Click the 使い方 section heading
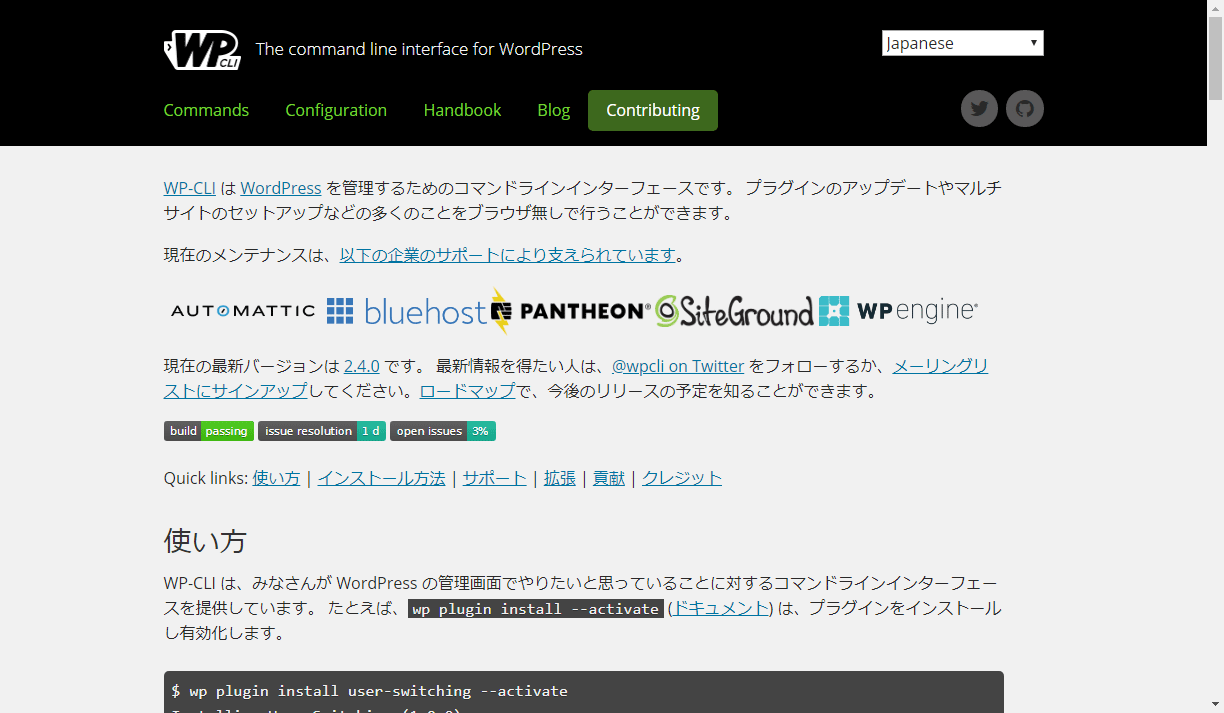Image resolution: width=1224 pixels, height=713 pixels. 205,541
